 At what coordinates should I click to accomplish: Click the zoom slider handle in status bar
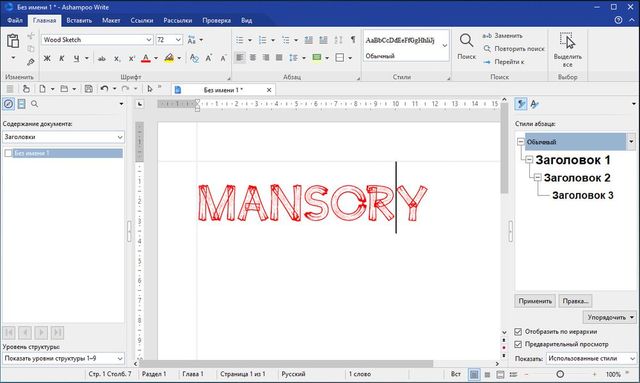560,374
